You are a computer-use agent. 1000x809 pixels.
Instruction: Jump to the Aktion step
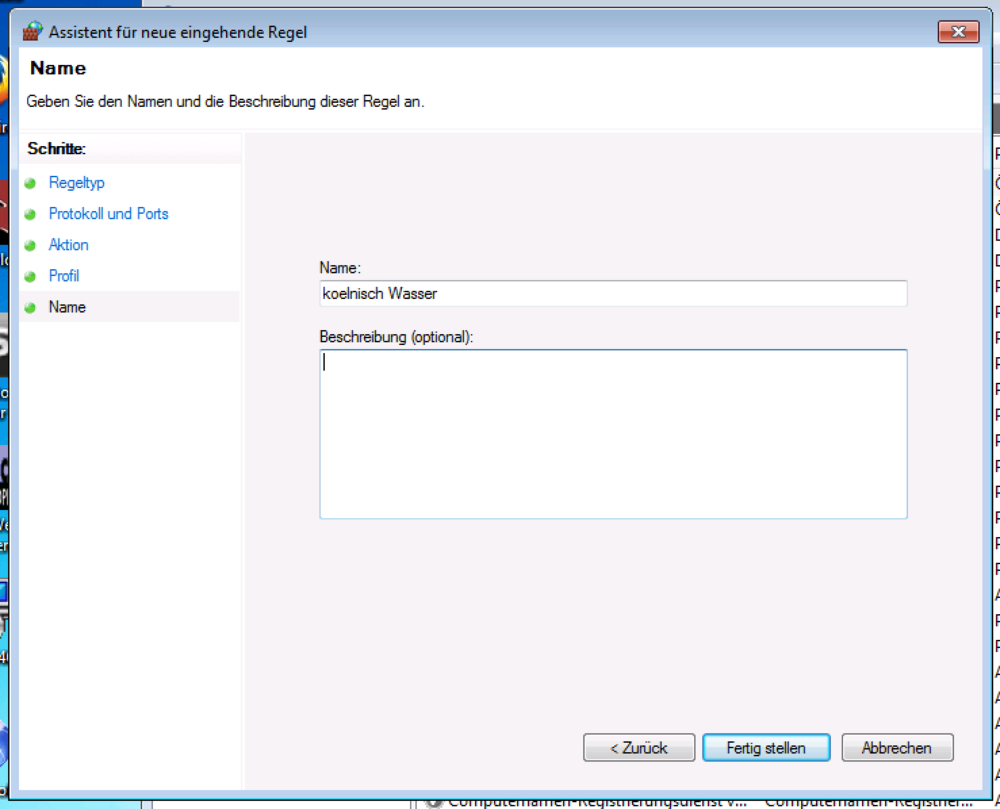68,245
